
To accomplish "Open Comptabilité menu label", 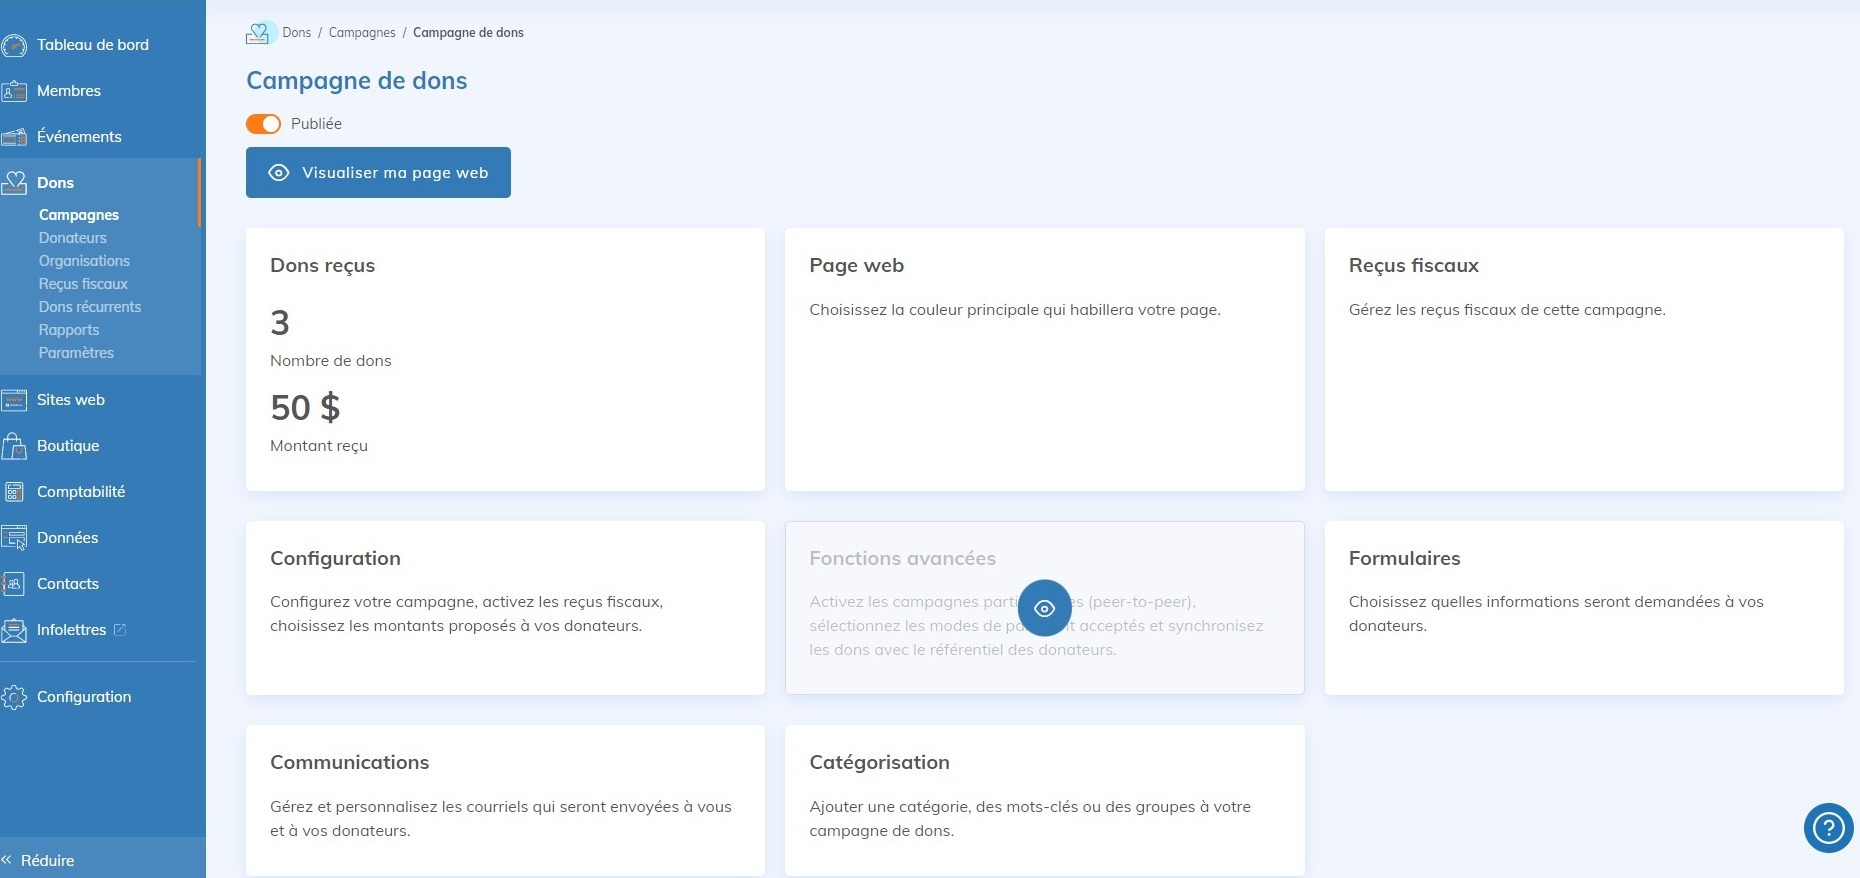I will 81,492.
